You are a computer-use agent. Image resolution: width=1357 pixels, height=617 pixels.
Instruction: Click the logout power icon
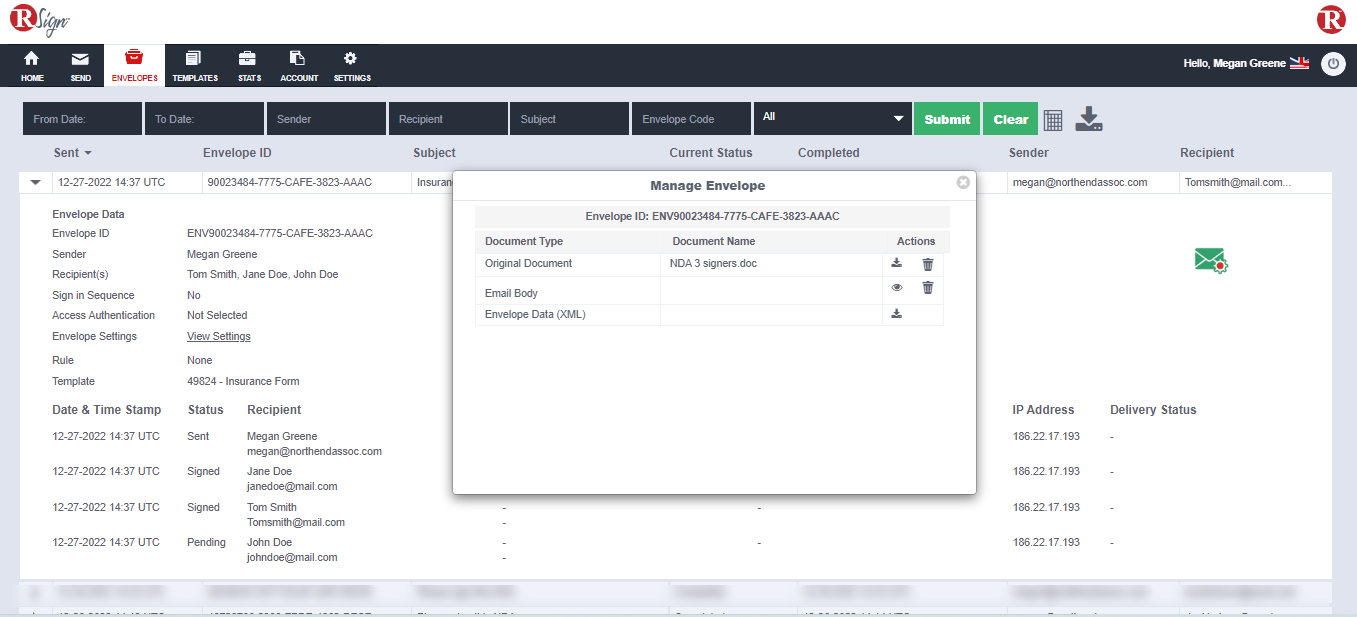1333,63
